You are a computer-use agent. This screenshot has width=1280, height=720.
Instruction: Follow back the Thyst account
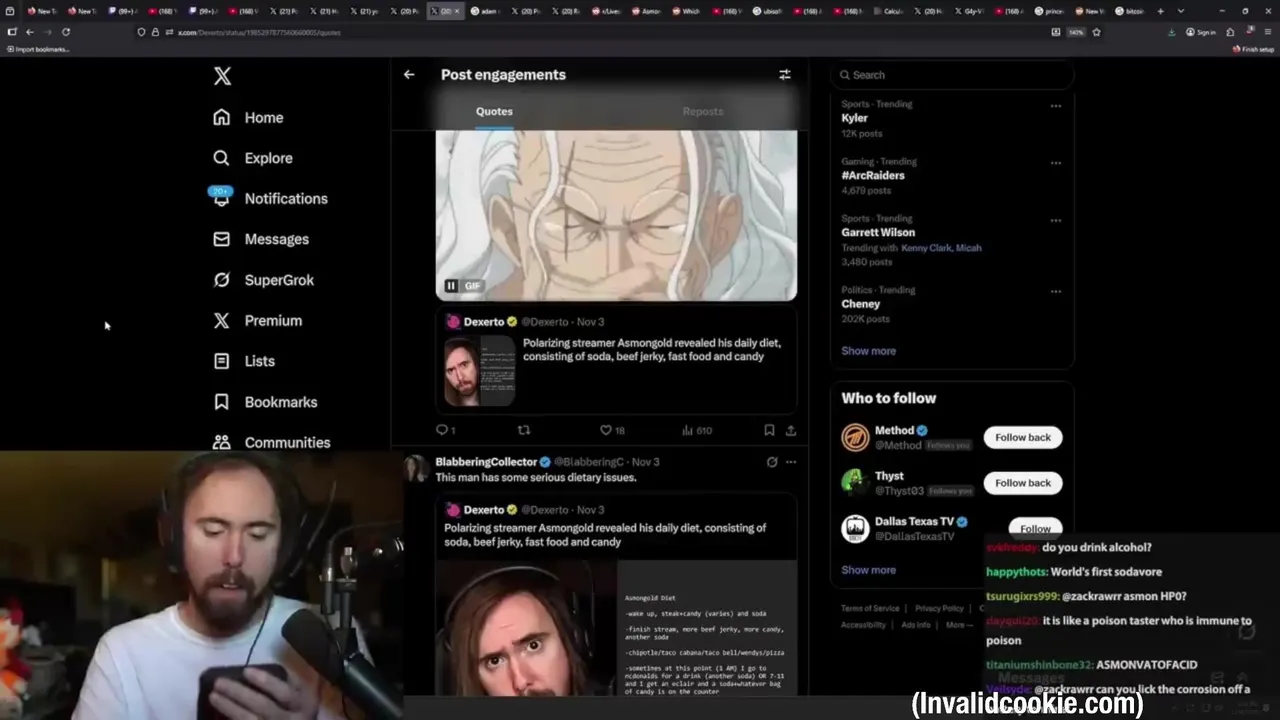pos(1023,483)
